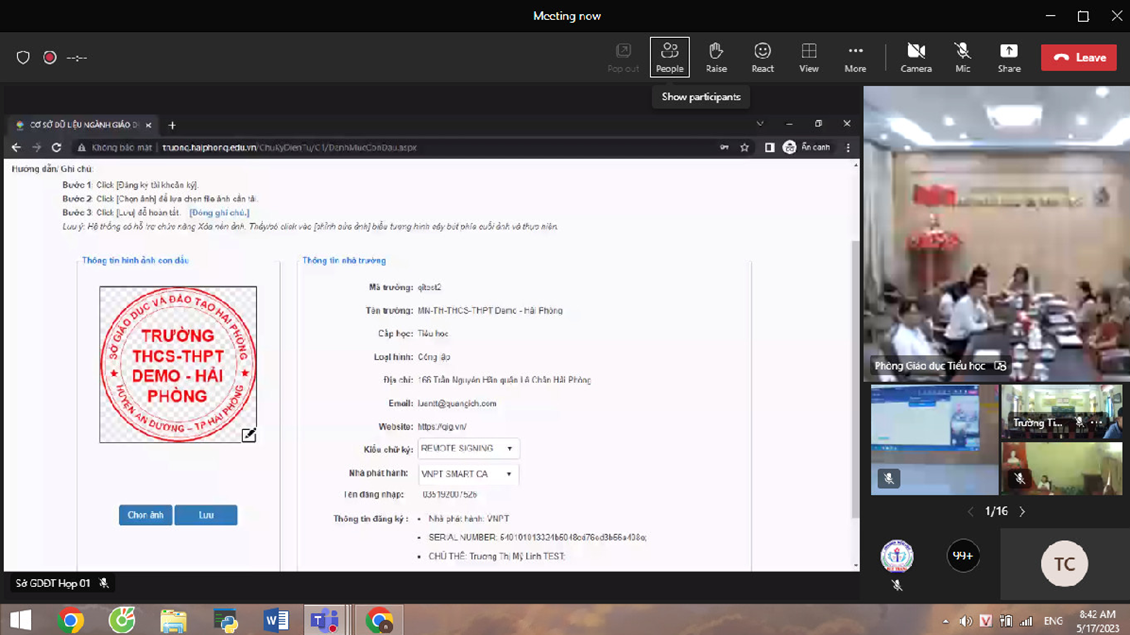Go to previous page of participants
Screen dimensions: 1130x635
(x=970, y=511)
